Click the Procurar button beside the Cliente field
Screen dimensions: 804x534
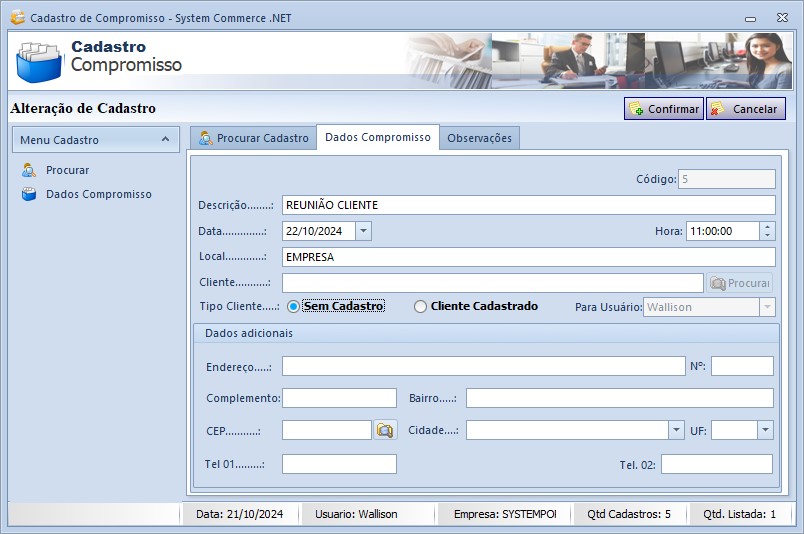click(x=740, y=283)
